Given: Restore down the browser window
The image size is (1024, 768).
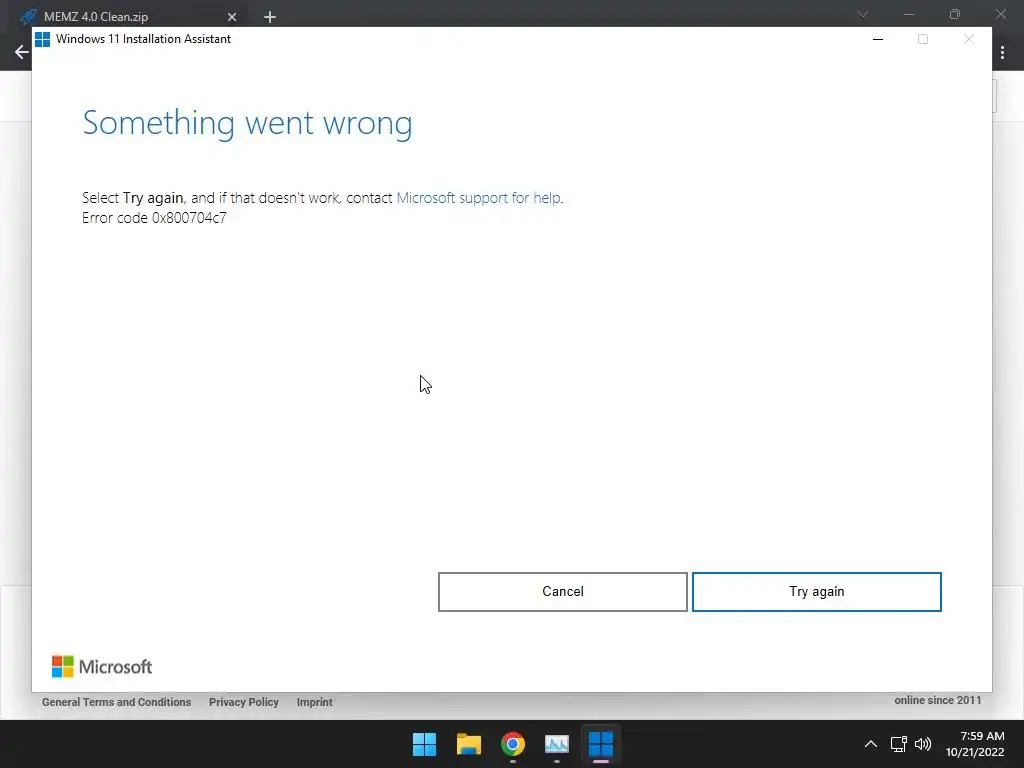Looking at the screenshot, I should (955, 14).
